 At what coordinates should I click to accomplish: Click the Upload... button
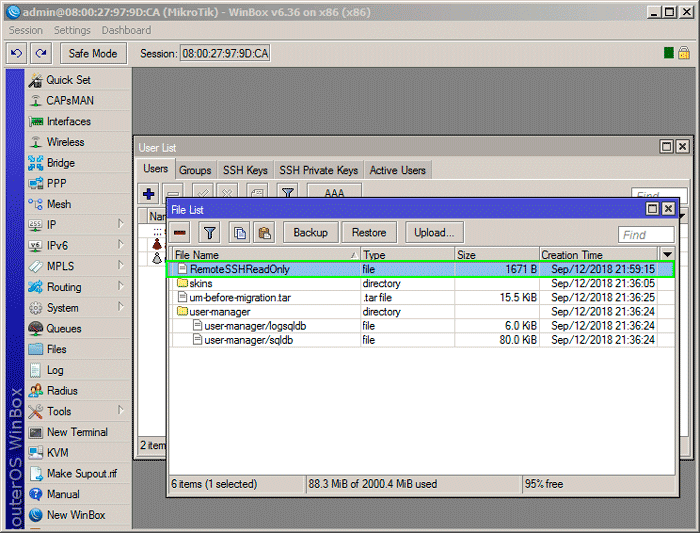tap(433, 232)
